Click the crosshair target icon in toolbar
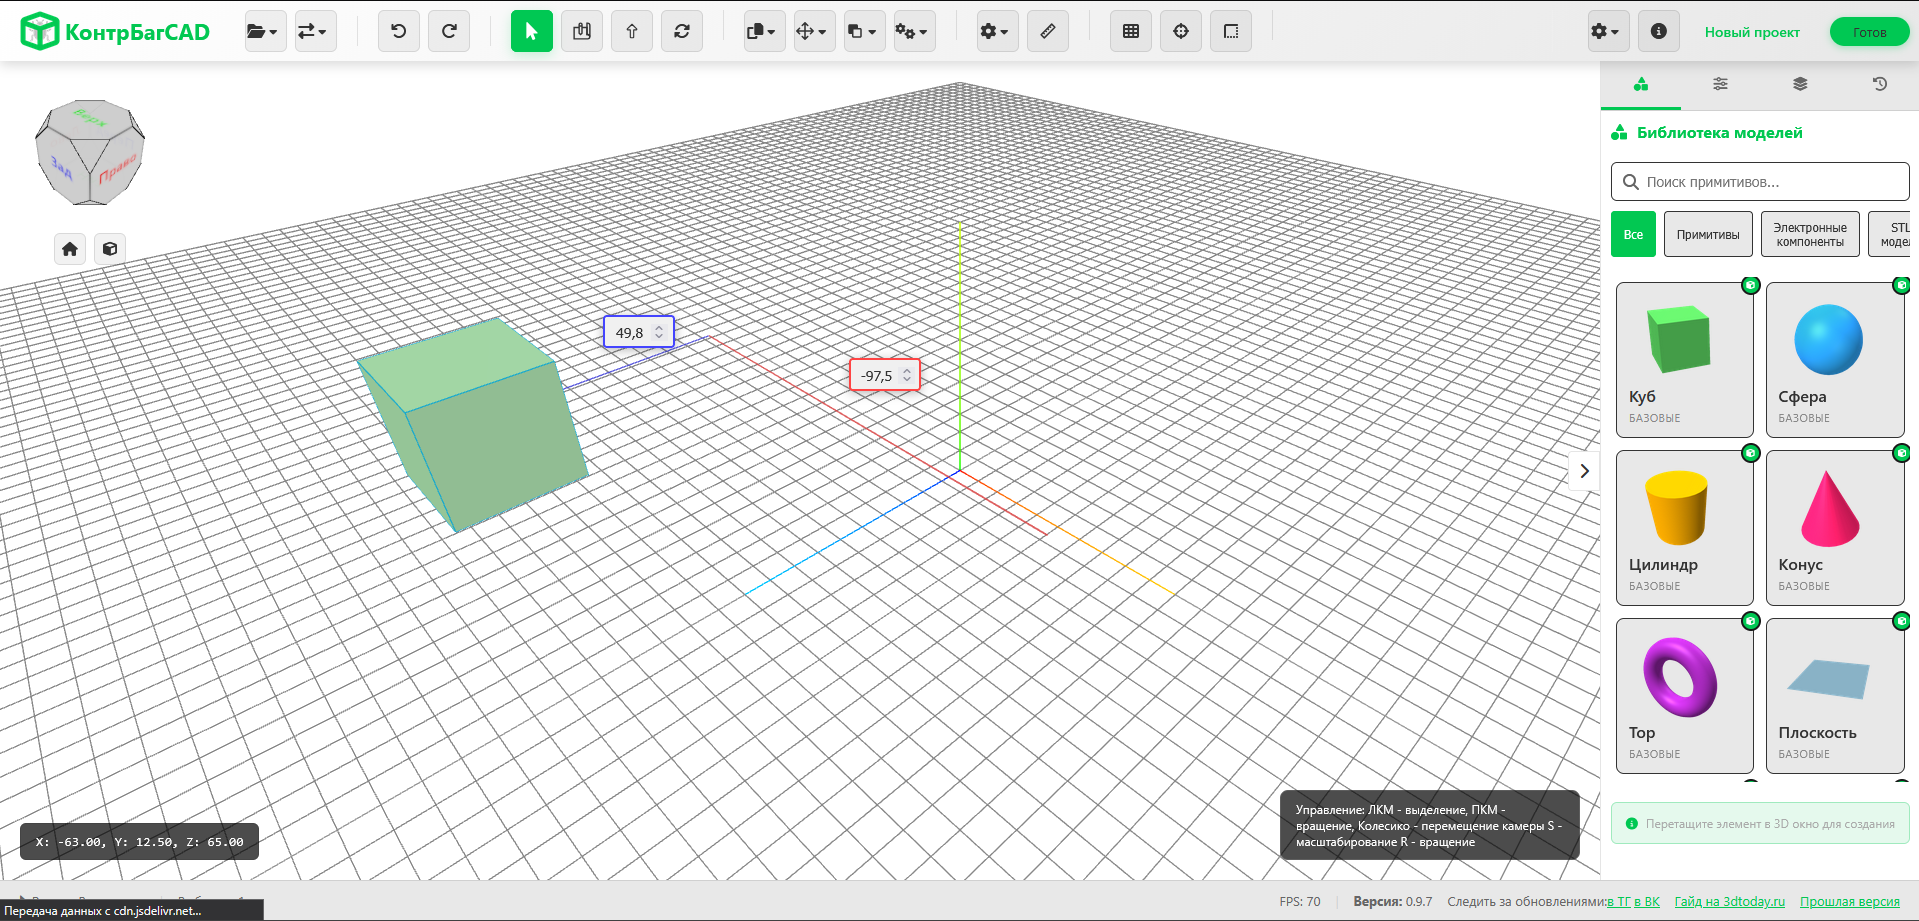The image size is (1919, 921). 1180,32
